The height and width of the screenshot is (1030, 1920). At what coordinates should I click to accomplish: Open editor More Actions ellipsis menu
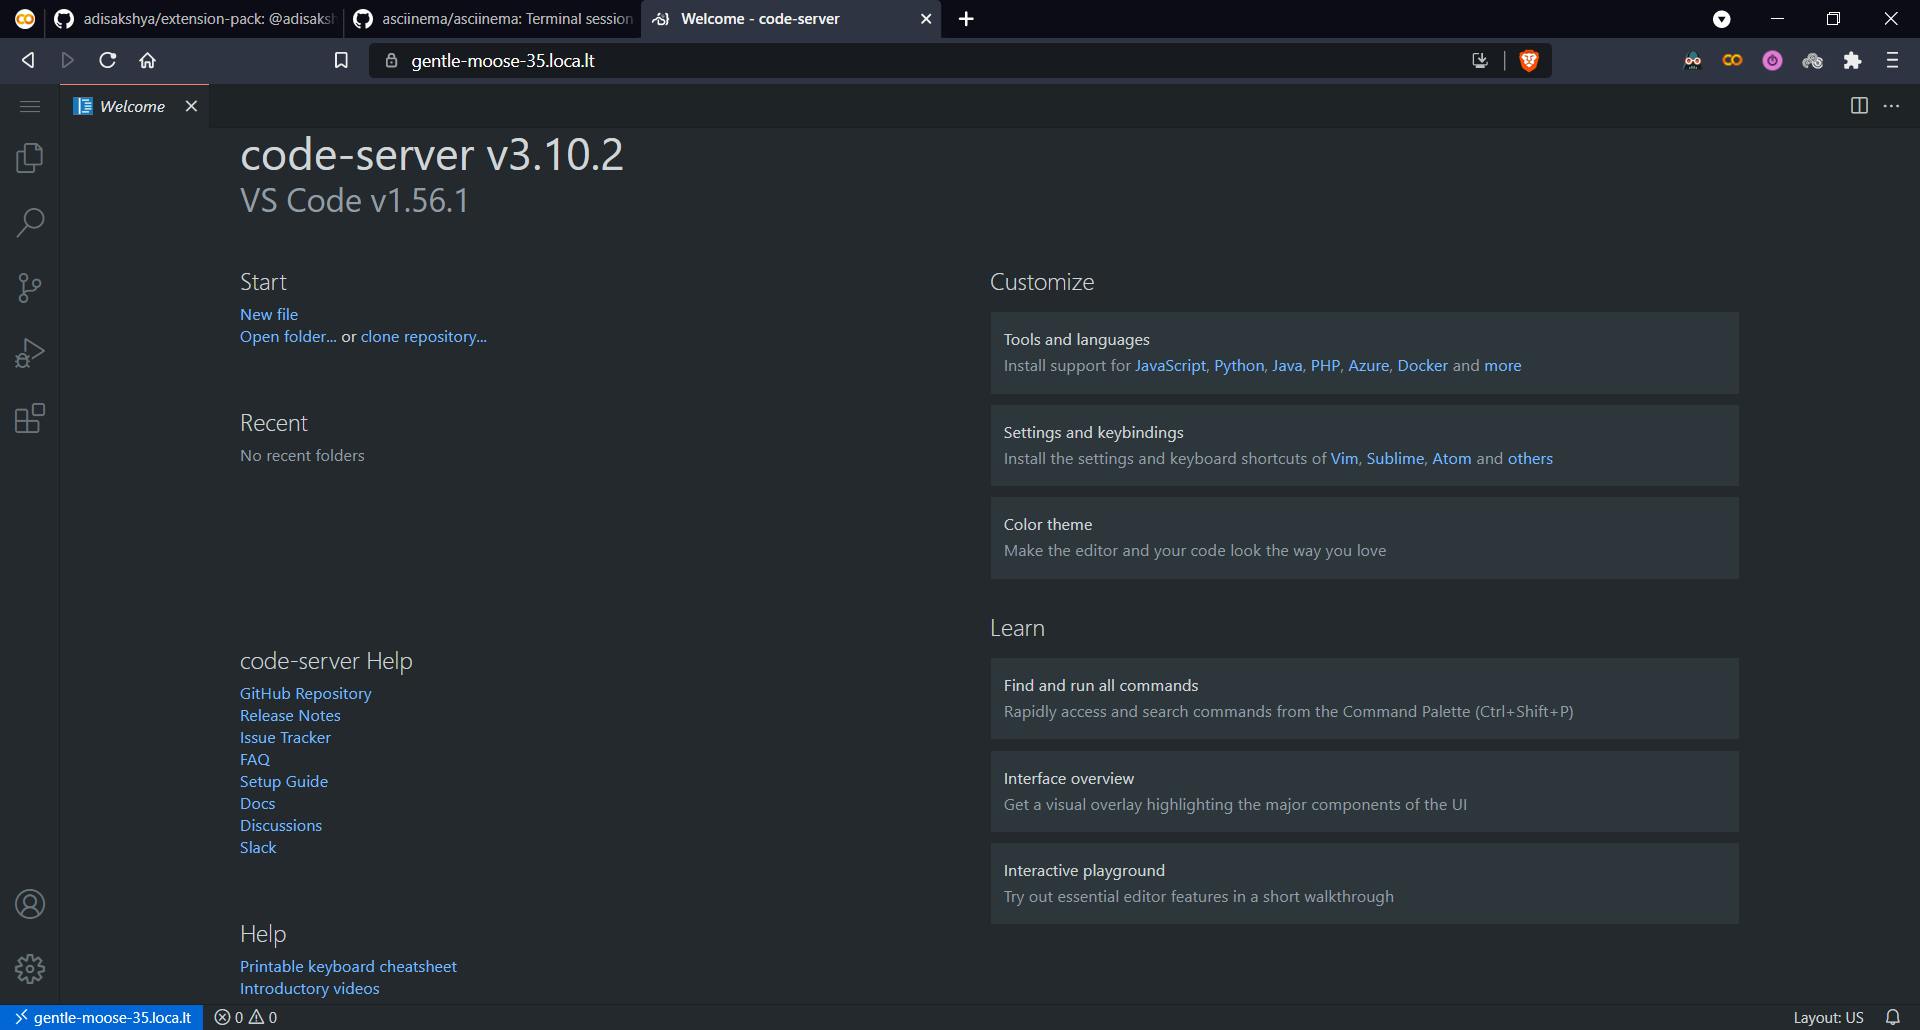click(x=1891, y=106)
